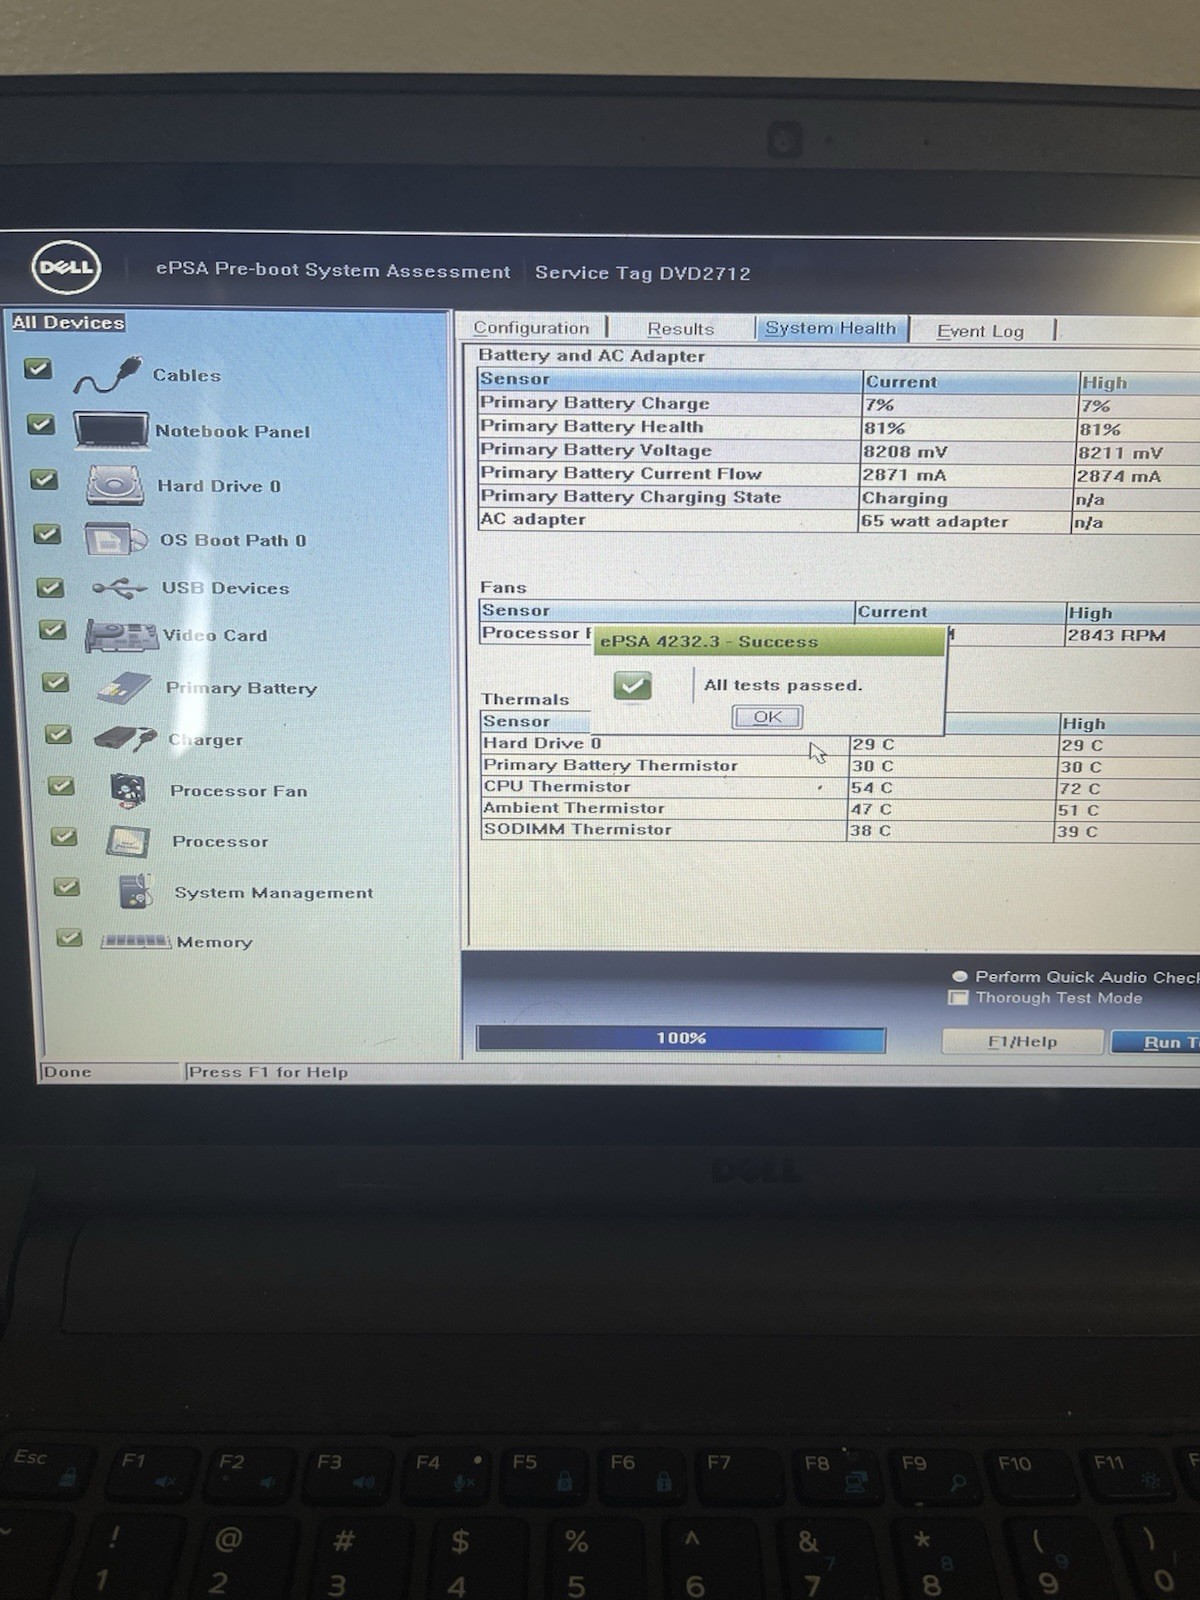Screen dimensions: 1200x1600
Task: Click the Dell logo in header
Action: coord(66,267)
